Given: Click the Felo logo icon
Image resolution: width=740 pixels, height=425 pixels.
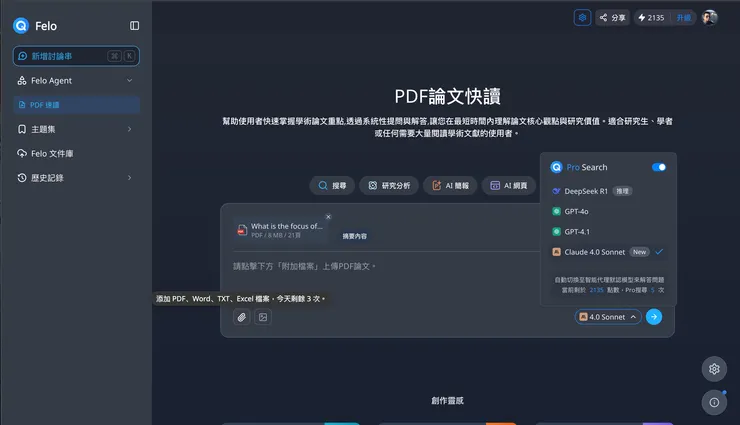Looking at the screenshot, I should [x=21, y=25].
